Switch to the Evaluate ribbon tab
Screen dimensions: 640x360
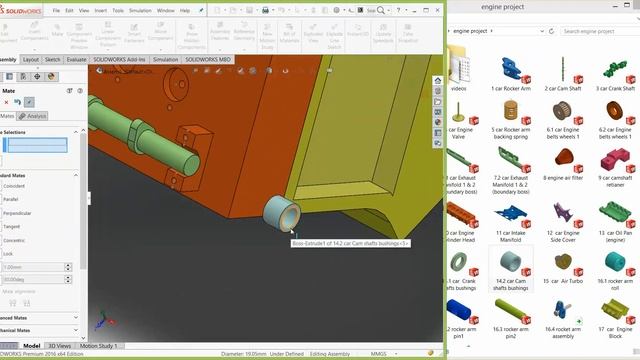tap(76, 60)
